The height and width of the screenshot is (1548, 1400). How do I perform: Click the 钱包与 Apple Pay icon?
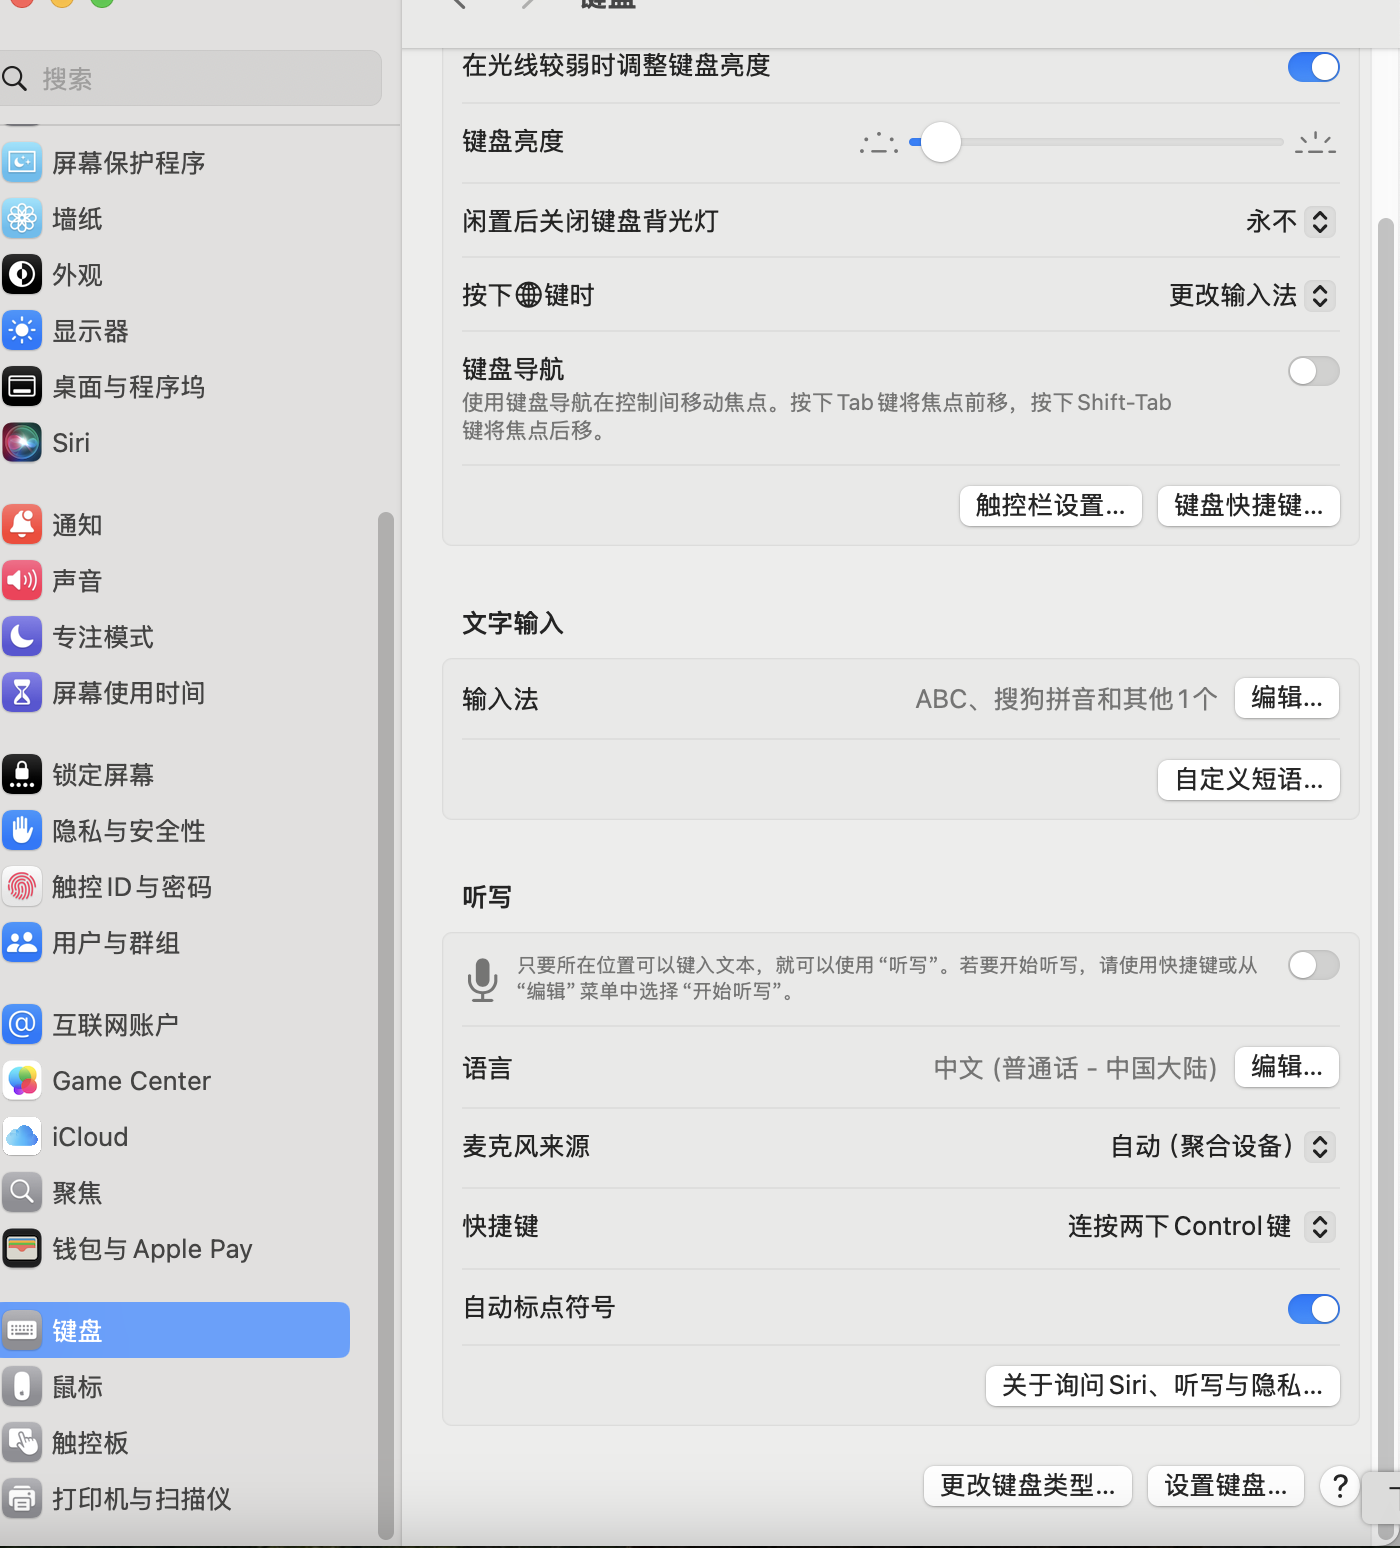[x=22, y=1249]
